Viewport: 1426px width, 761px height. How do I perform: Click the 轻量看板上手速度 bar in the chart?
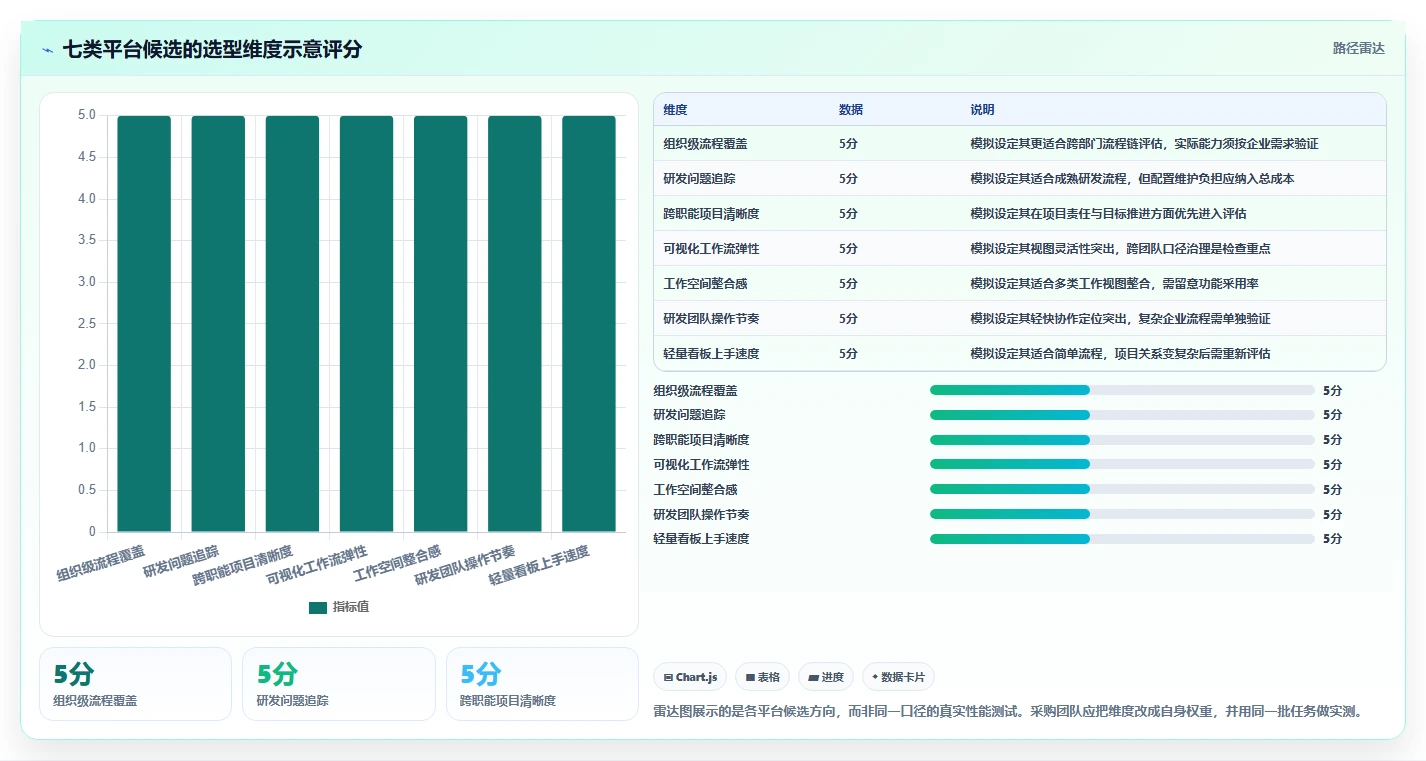pyautogui.click(x=588, y=324)
